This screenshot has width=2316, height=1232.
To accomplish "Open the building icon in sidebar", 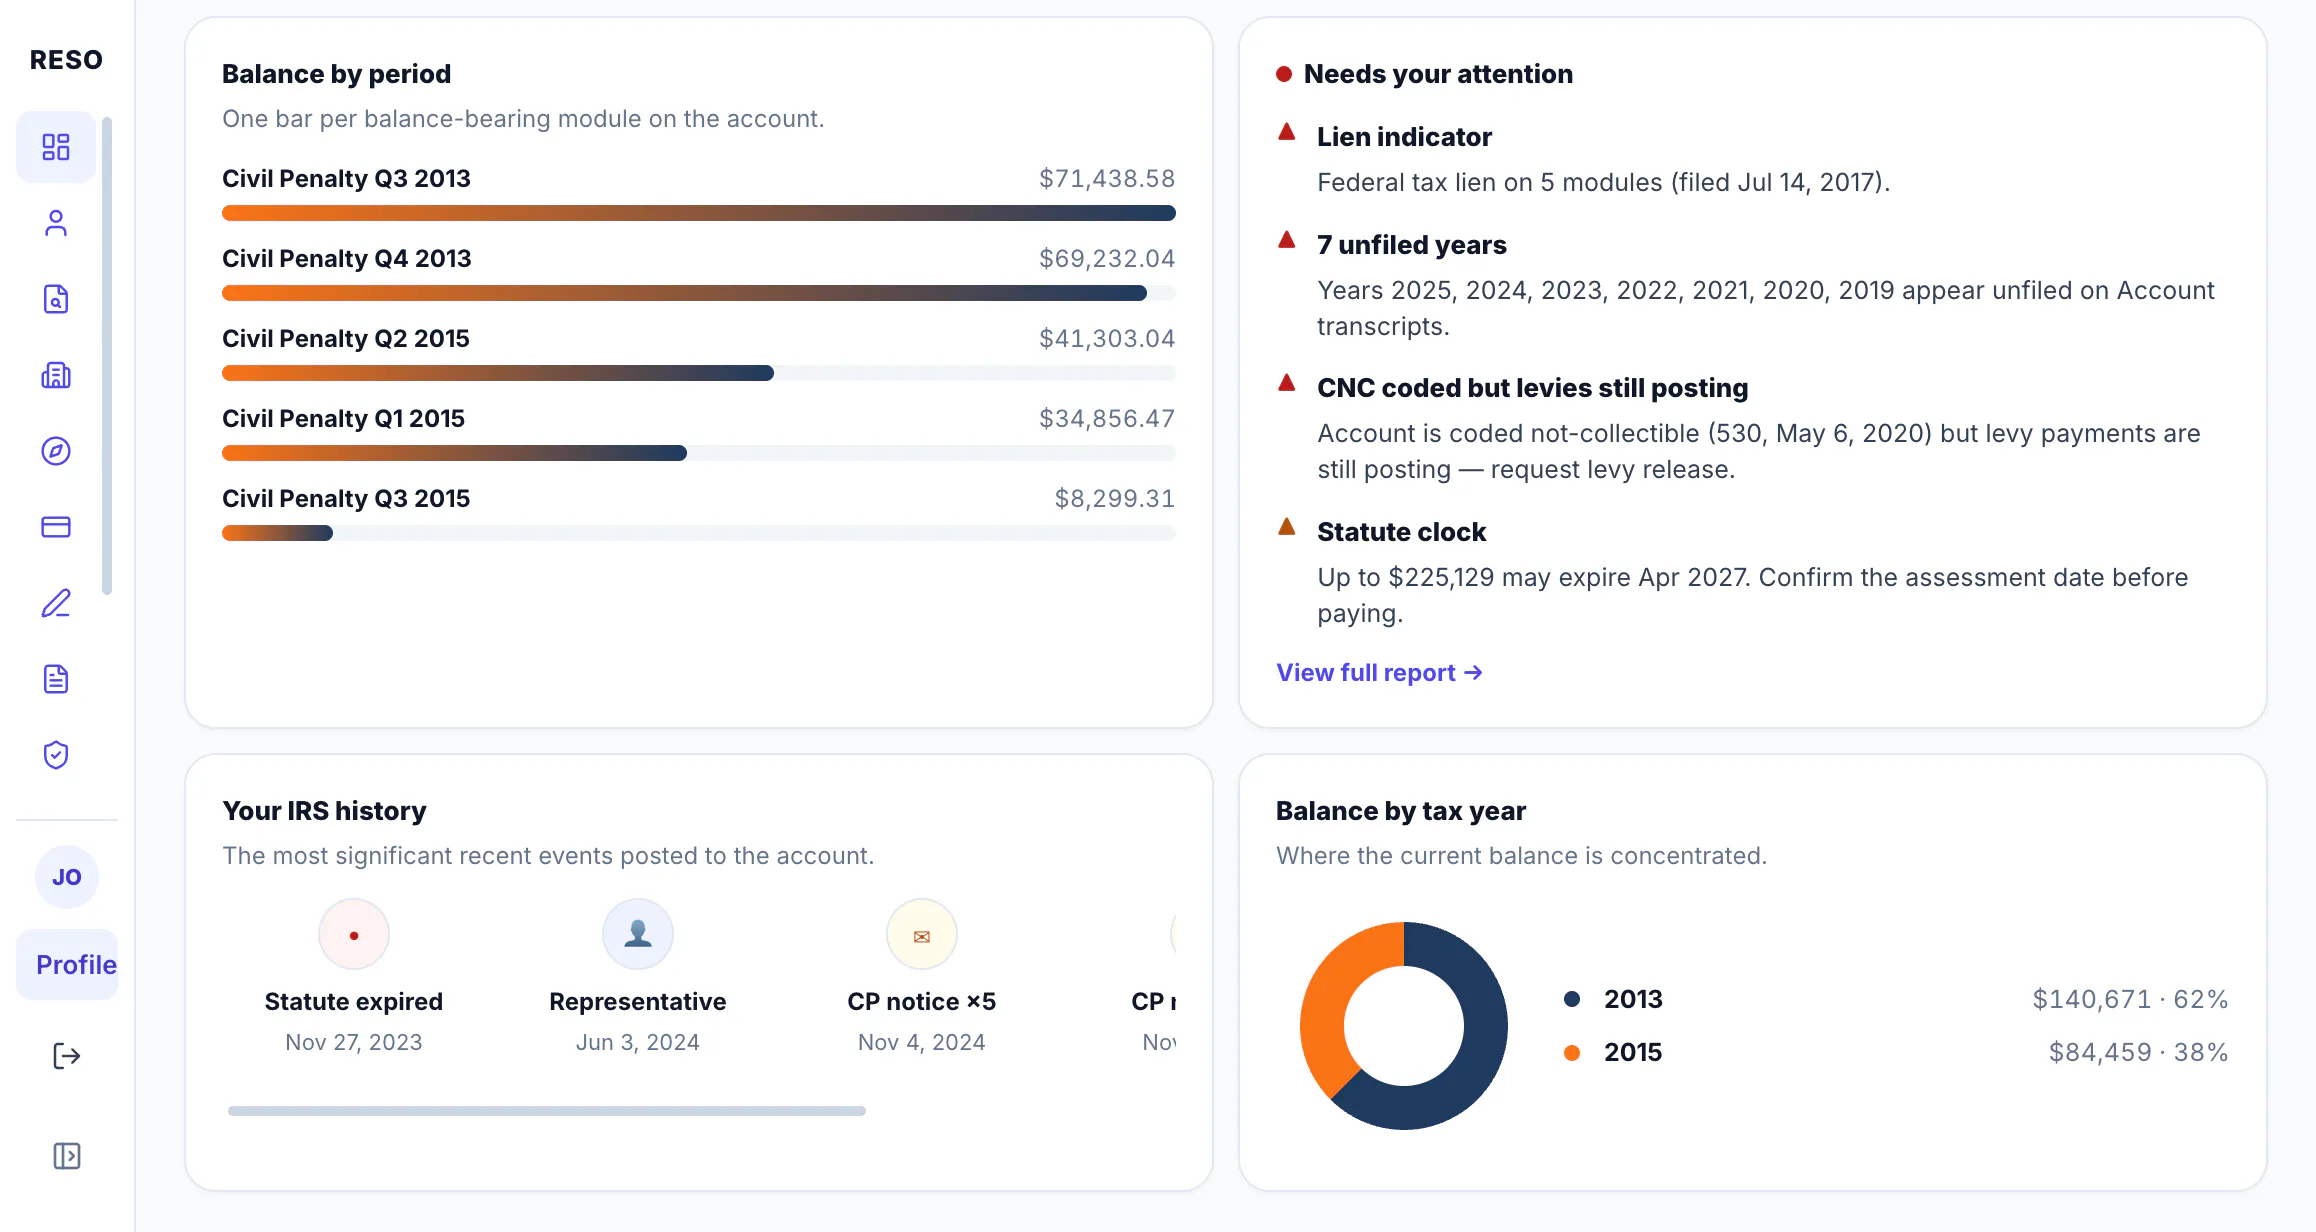I will coord(56,375).
